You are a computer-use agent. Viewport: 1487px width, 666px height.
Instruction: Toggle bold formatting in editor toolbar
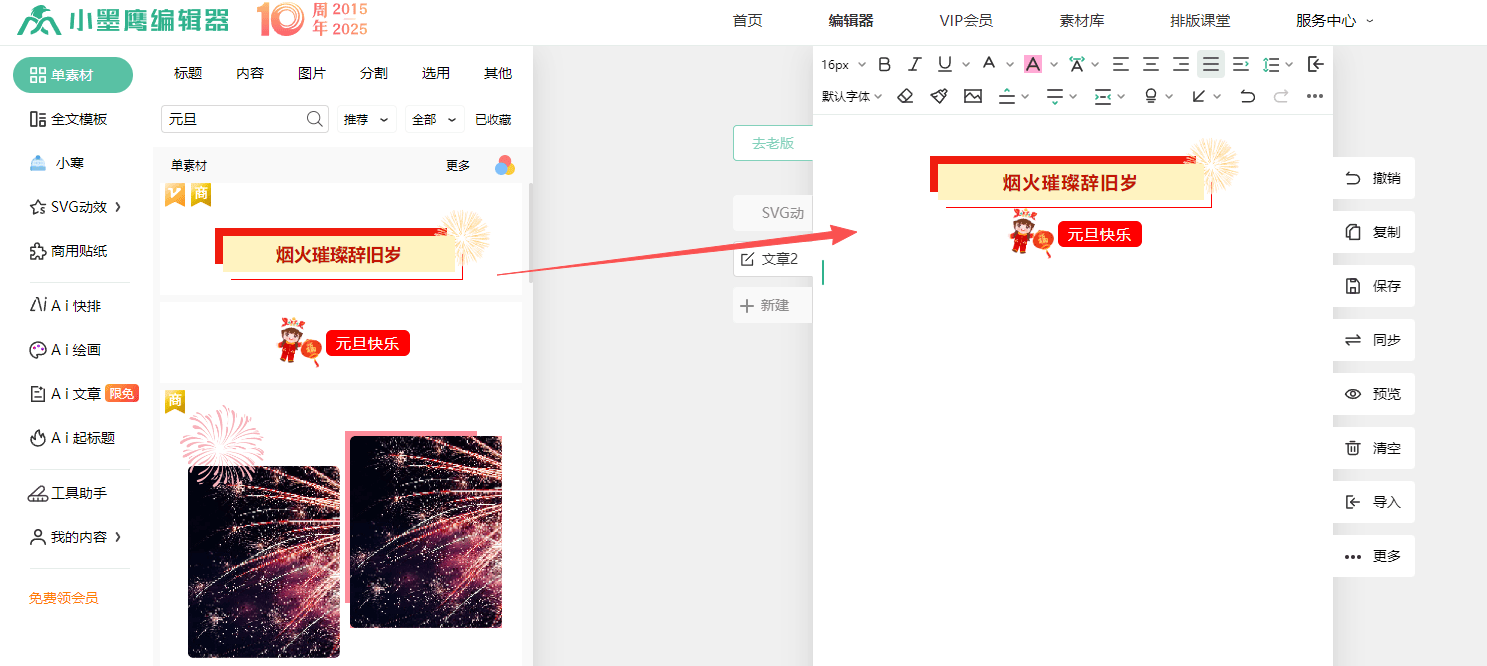click(884, 64)
